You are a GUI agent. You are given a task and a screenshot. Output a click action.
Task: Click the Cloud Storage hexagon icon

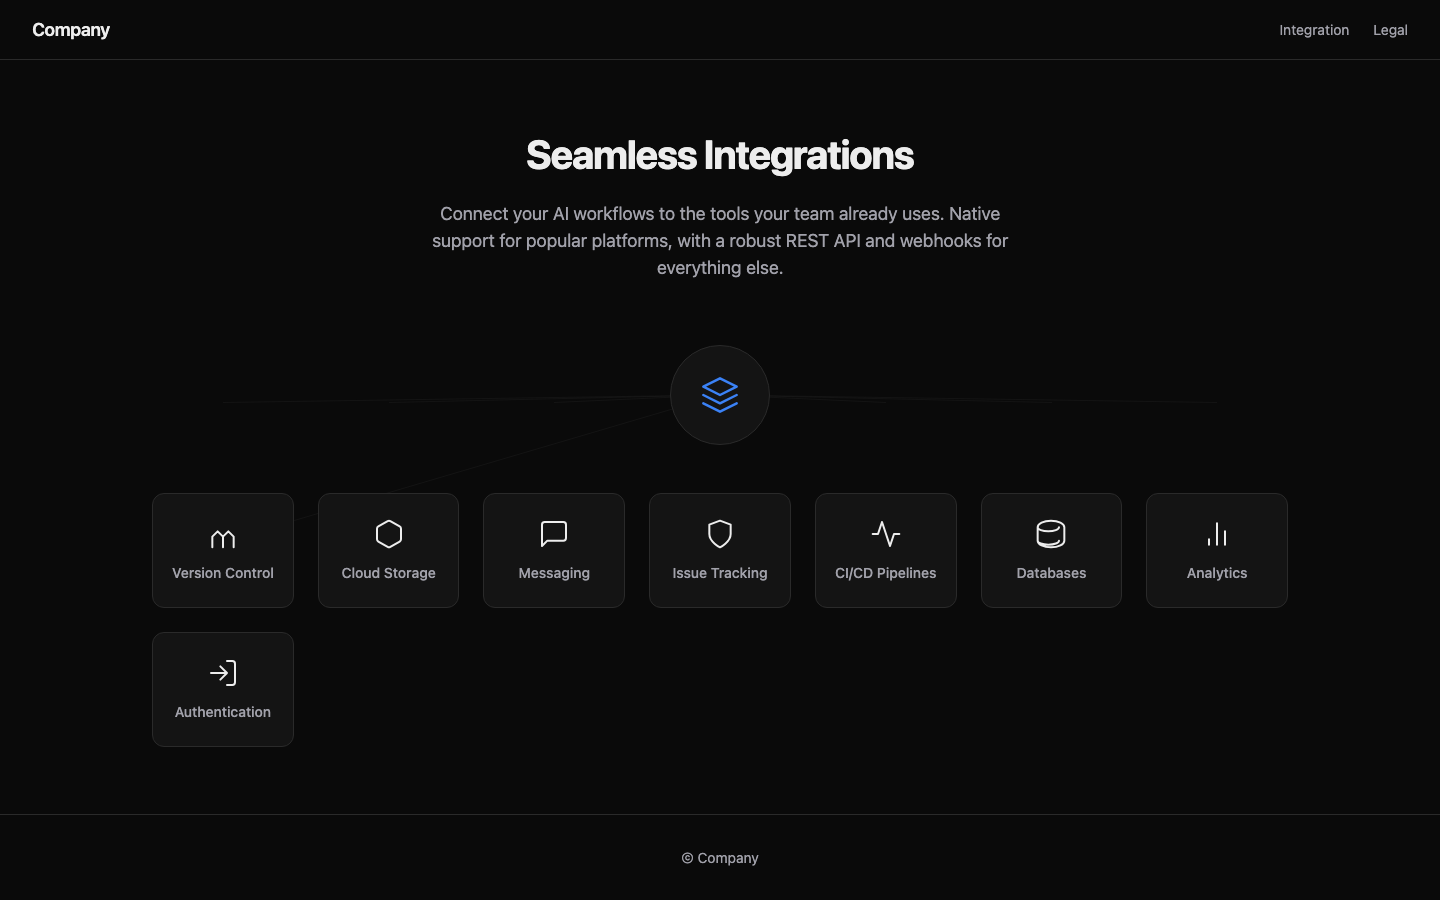point(389,534)
